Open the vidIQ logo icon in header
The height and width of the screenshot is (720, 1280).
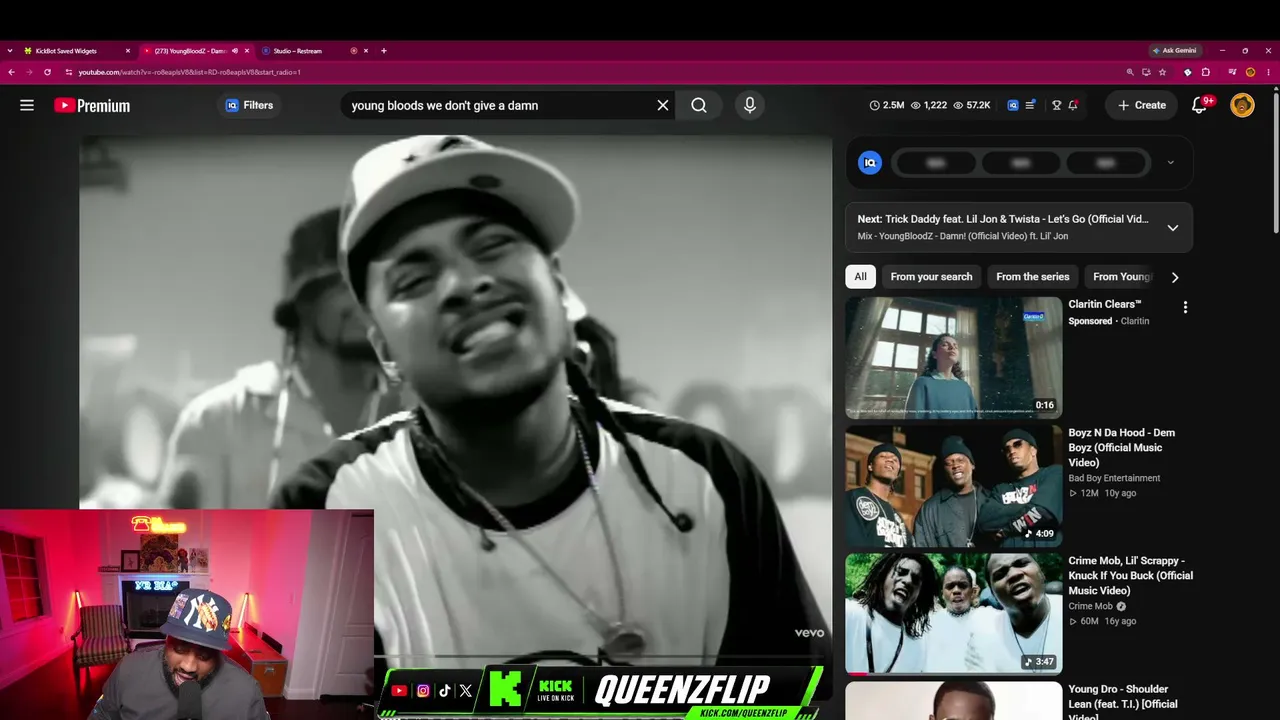(x=1013, y=105)
